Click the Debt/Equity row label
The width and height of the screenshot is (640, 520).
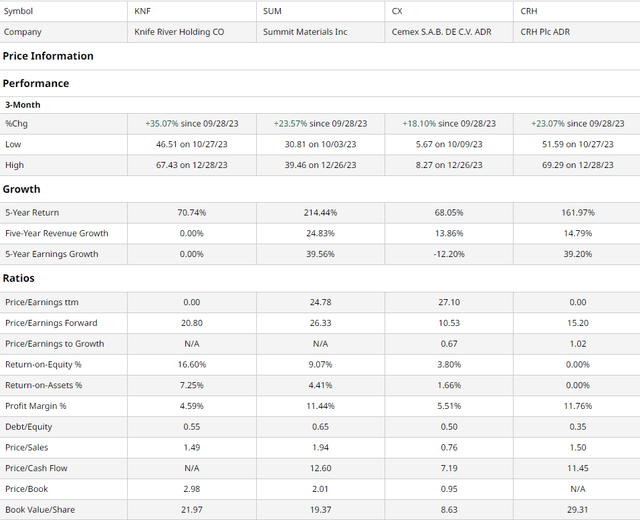point(29,427)
